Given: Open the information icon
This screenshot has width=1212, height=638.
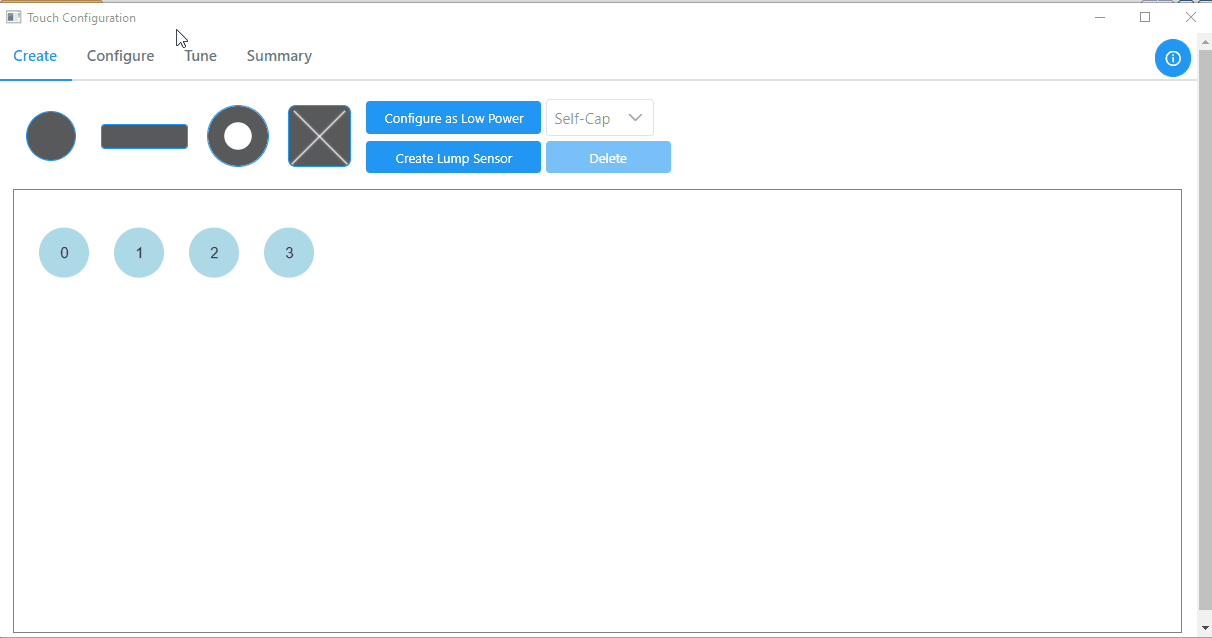Looking at the screenshot, I should pyautogui.click(x=1173, y=58).
